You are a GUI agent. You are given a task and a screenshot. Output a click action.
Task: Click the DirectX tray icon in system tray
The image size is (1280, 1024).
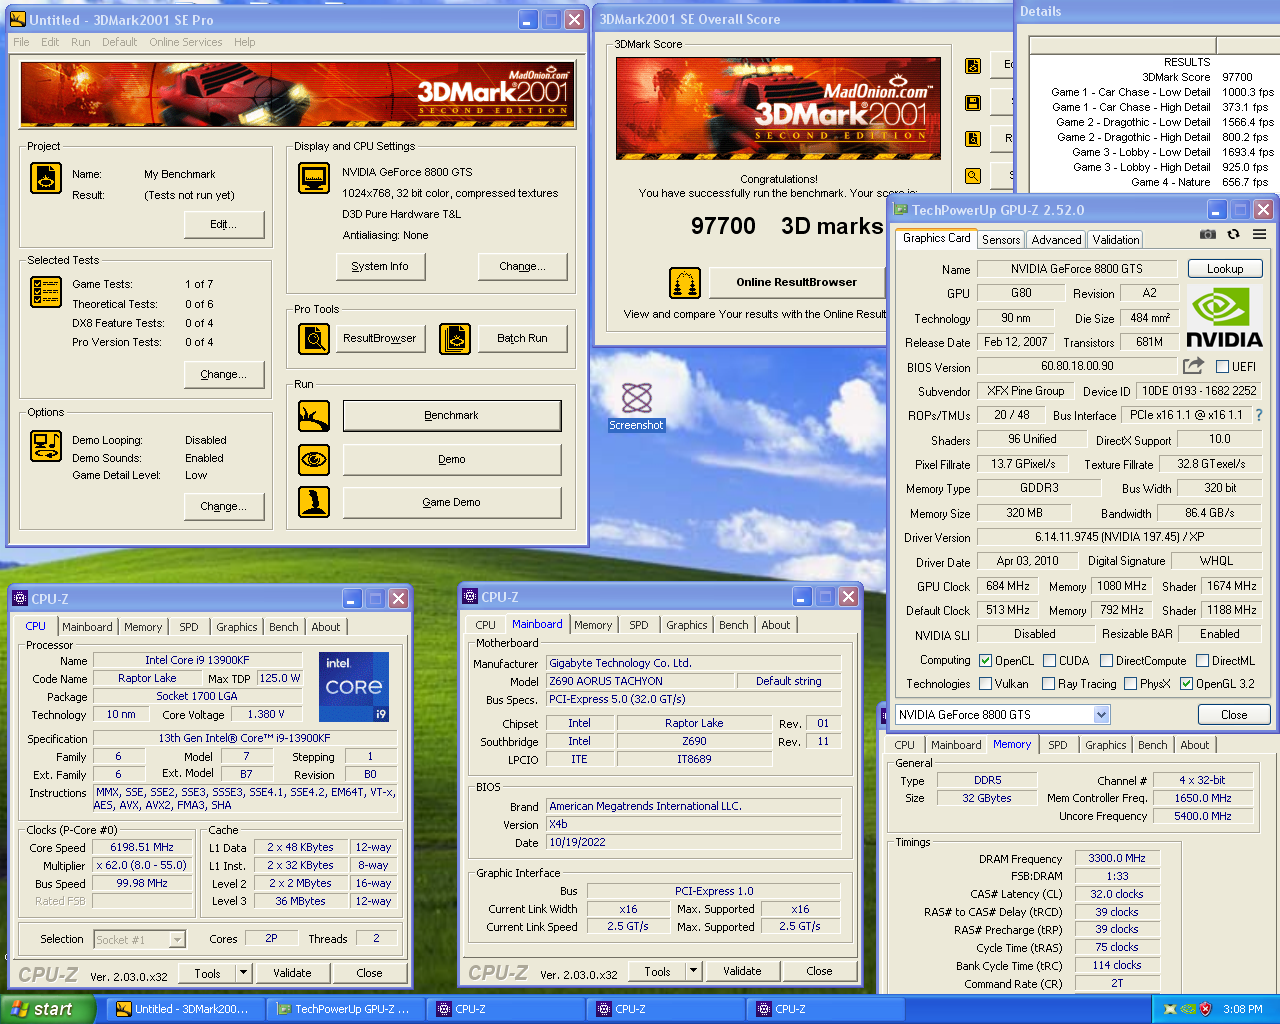pyautogui.click(x=1169, y=1009)
